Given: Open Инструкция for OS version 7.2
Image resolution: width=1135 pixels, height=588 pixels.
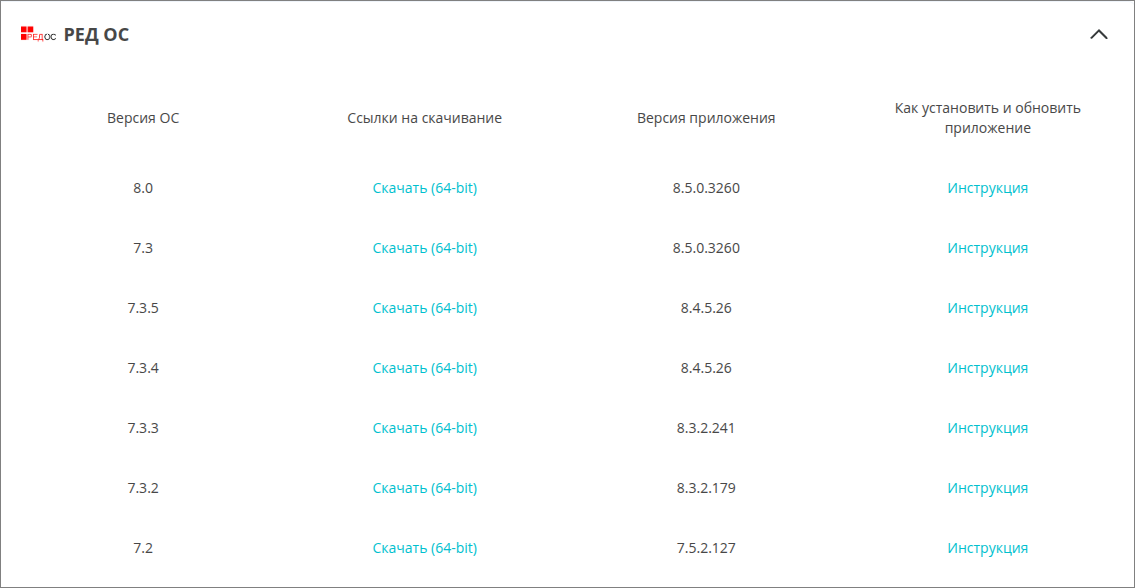Looking at the screenshot, I should tap(987, 548).
